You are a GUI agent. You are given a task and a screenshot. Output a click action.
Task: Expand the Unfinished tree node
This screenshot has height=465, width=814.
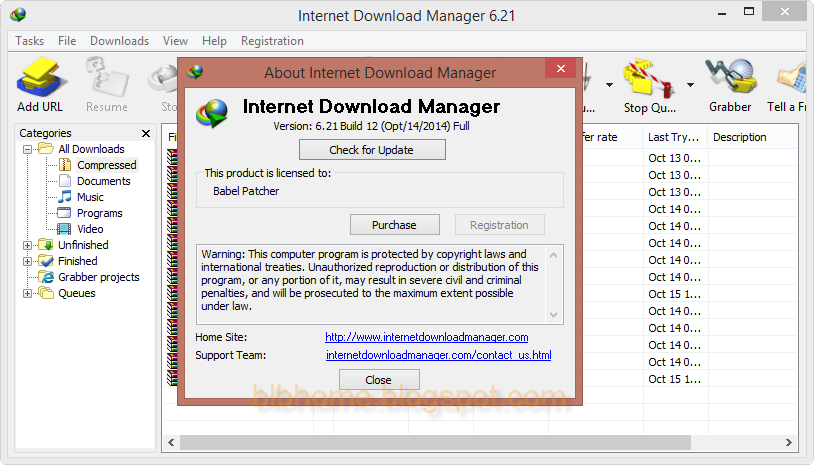(x=28, y=245)
